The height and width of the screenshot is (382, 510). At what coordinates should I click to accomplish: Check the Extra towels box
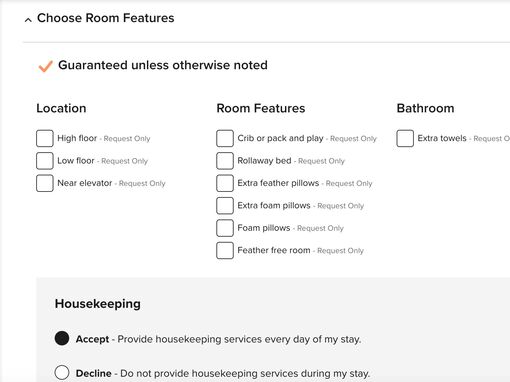click(405, 138)
